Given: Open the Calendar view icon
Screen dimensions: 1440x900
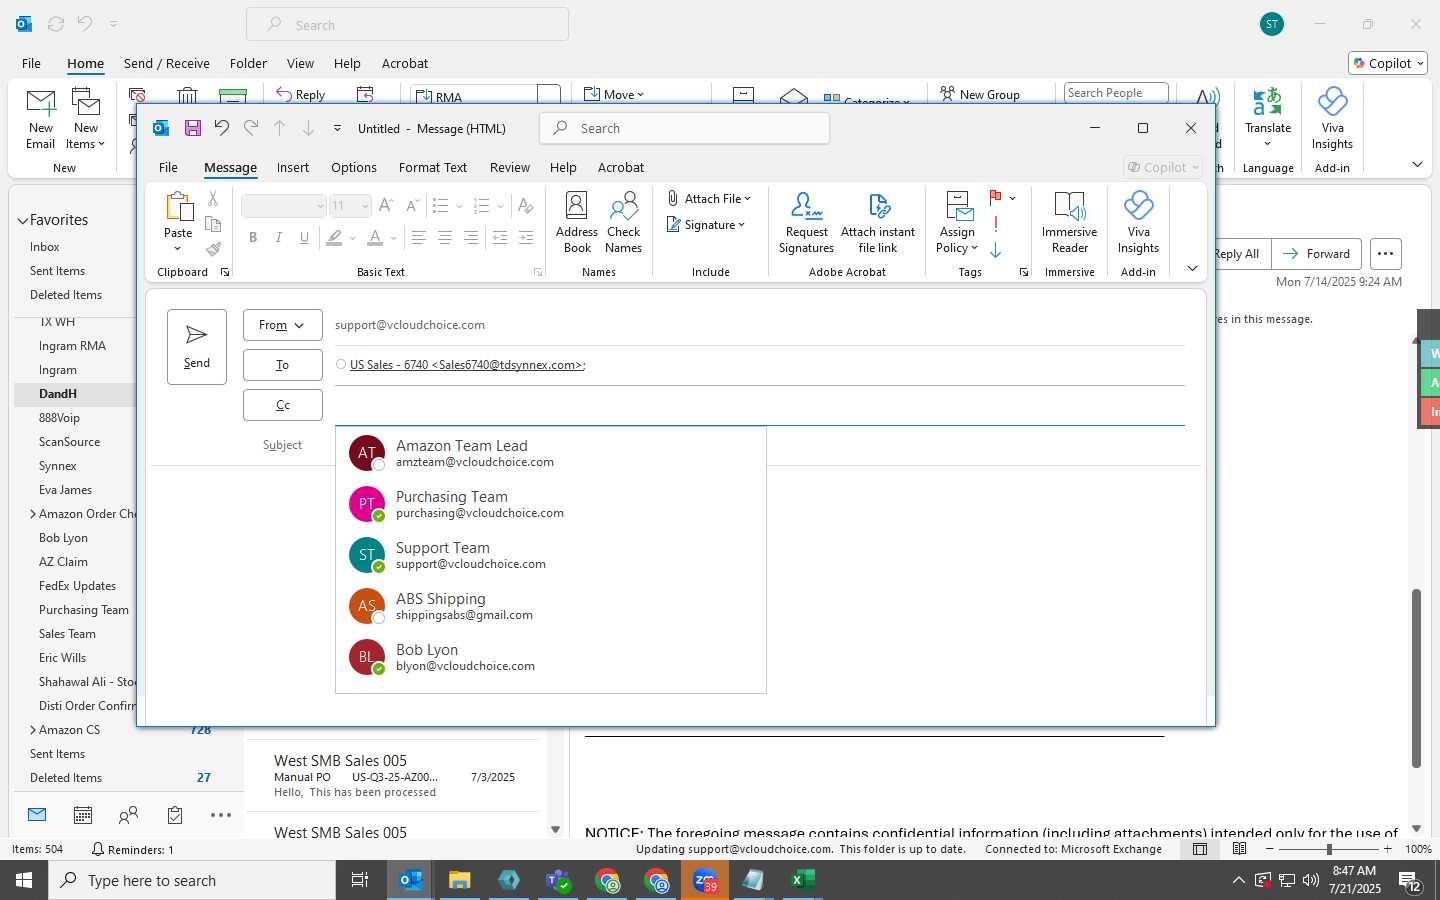Looking at the screenshot, I should click(x=83, y=815).
